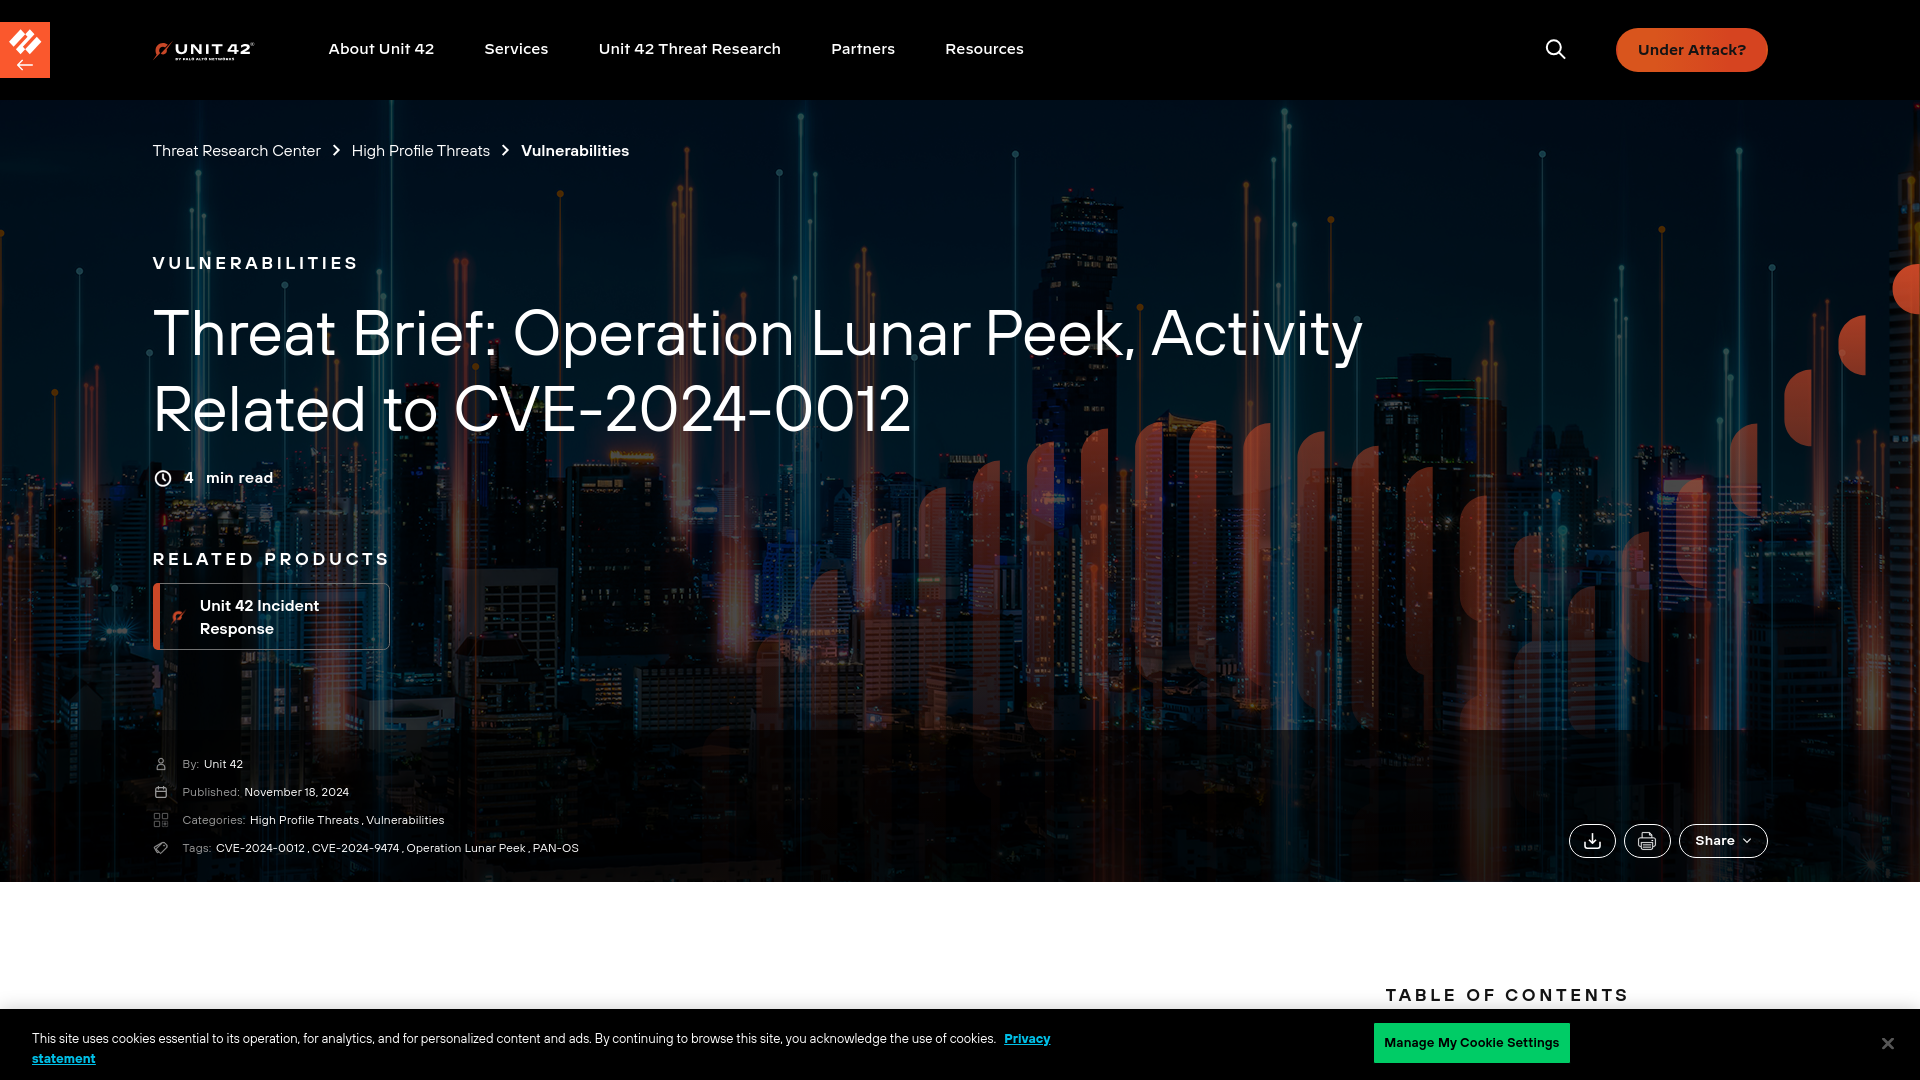
Task: Click the search magnifier icon
Action: [1555, 50]
